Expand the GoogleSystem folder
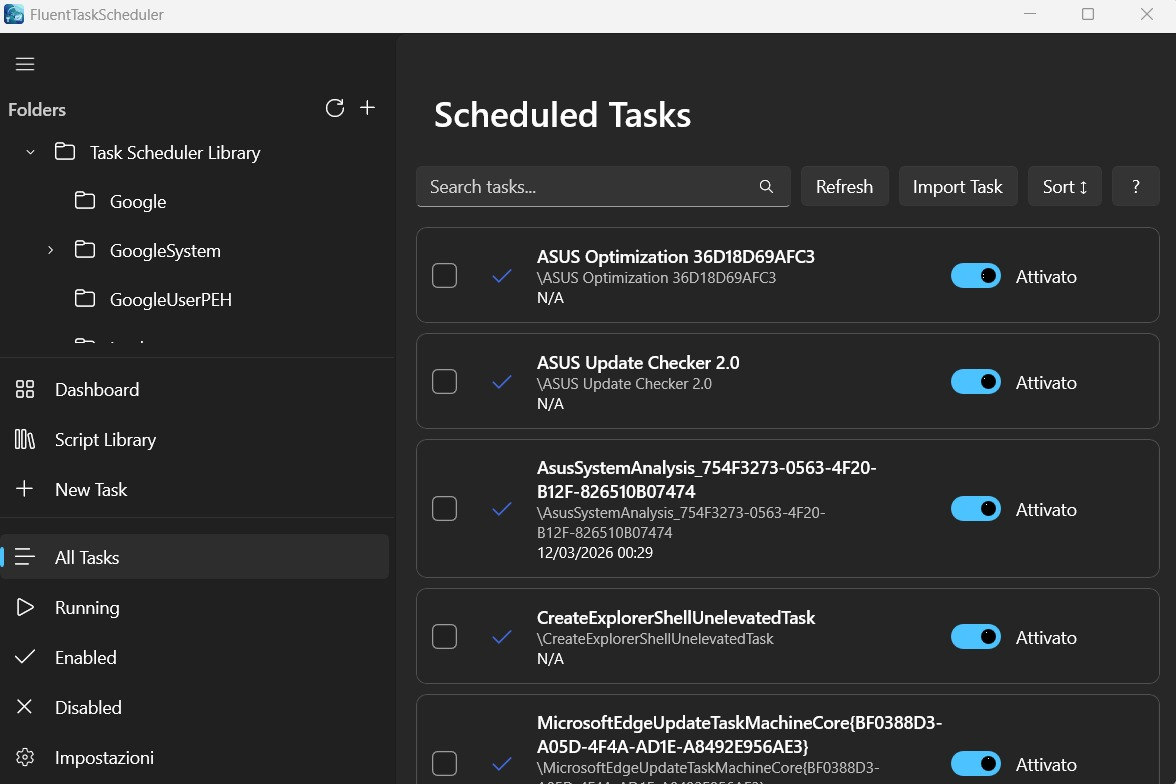This screenshot has height=784, width=1176. coord(51,251)
